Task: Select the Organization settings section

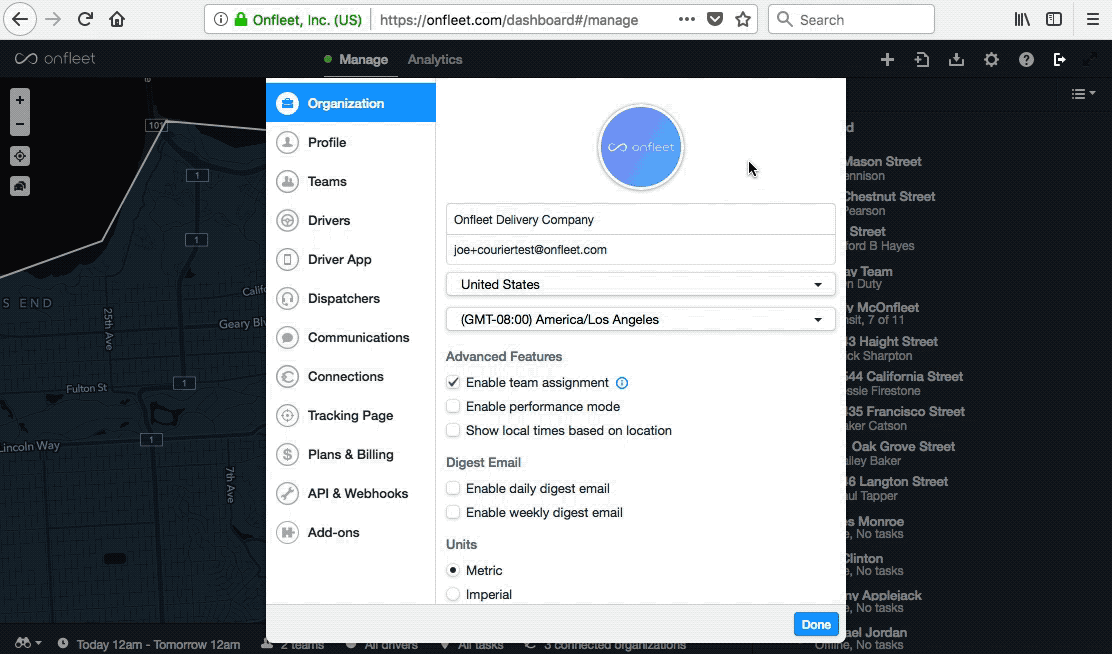Action: pos(351,103)
